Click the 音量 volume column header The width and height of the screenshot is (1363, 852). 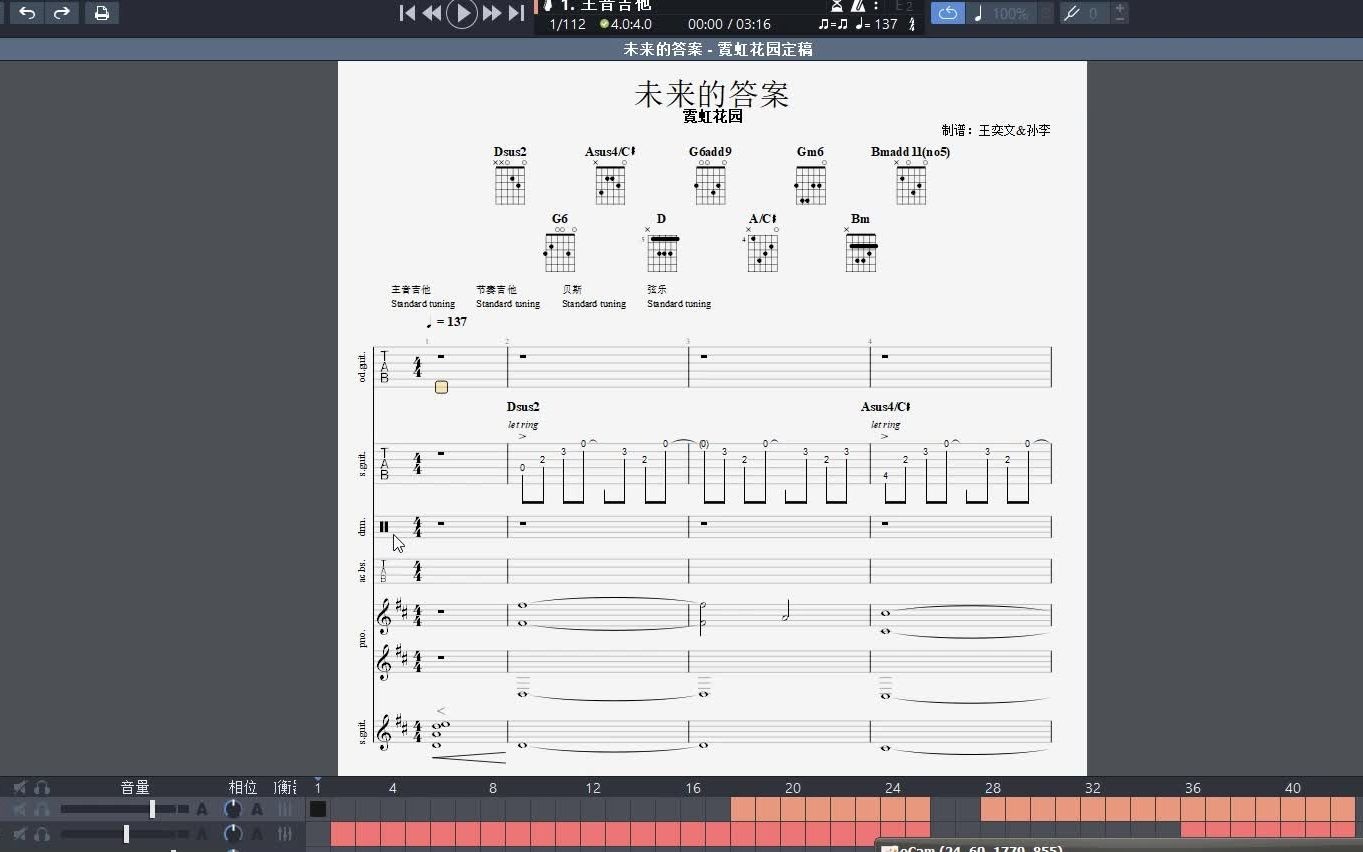(135, 788)
